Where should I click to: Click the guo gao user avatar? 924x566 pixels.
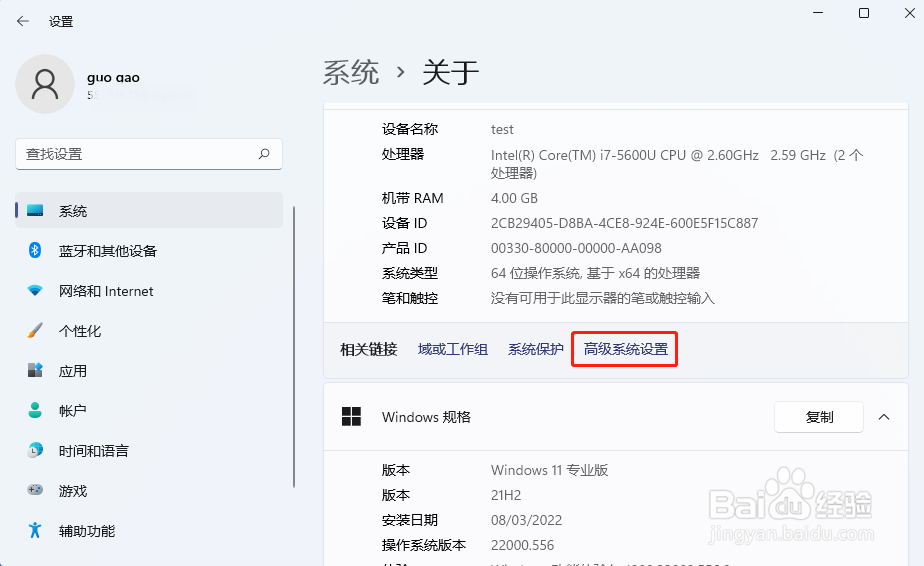[45, 84]
